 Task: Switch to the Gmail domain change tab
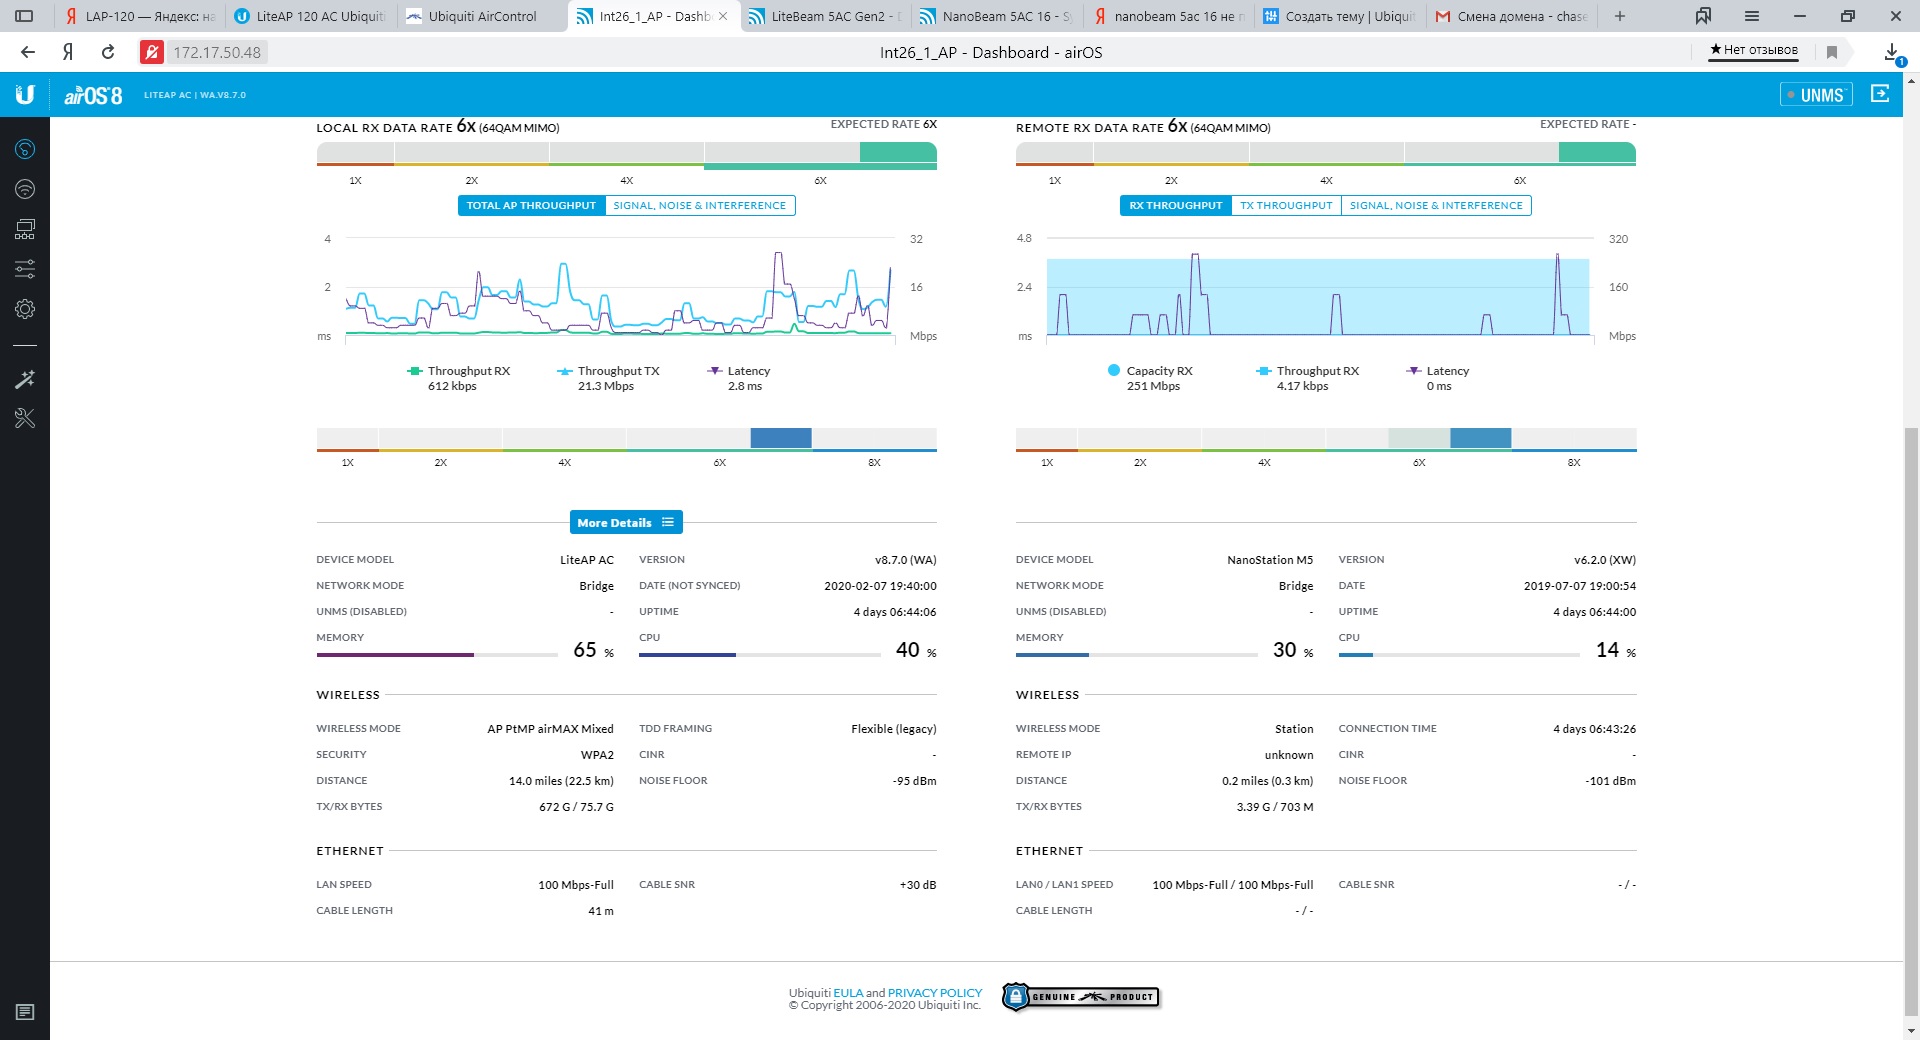(x=1512, y=16)
